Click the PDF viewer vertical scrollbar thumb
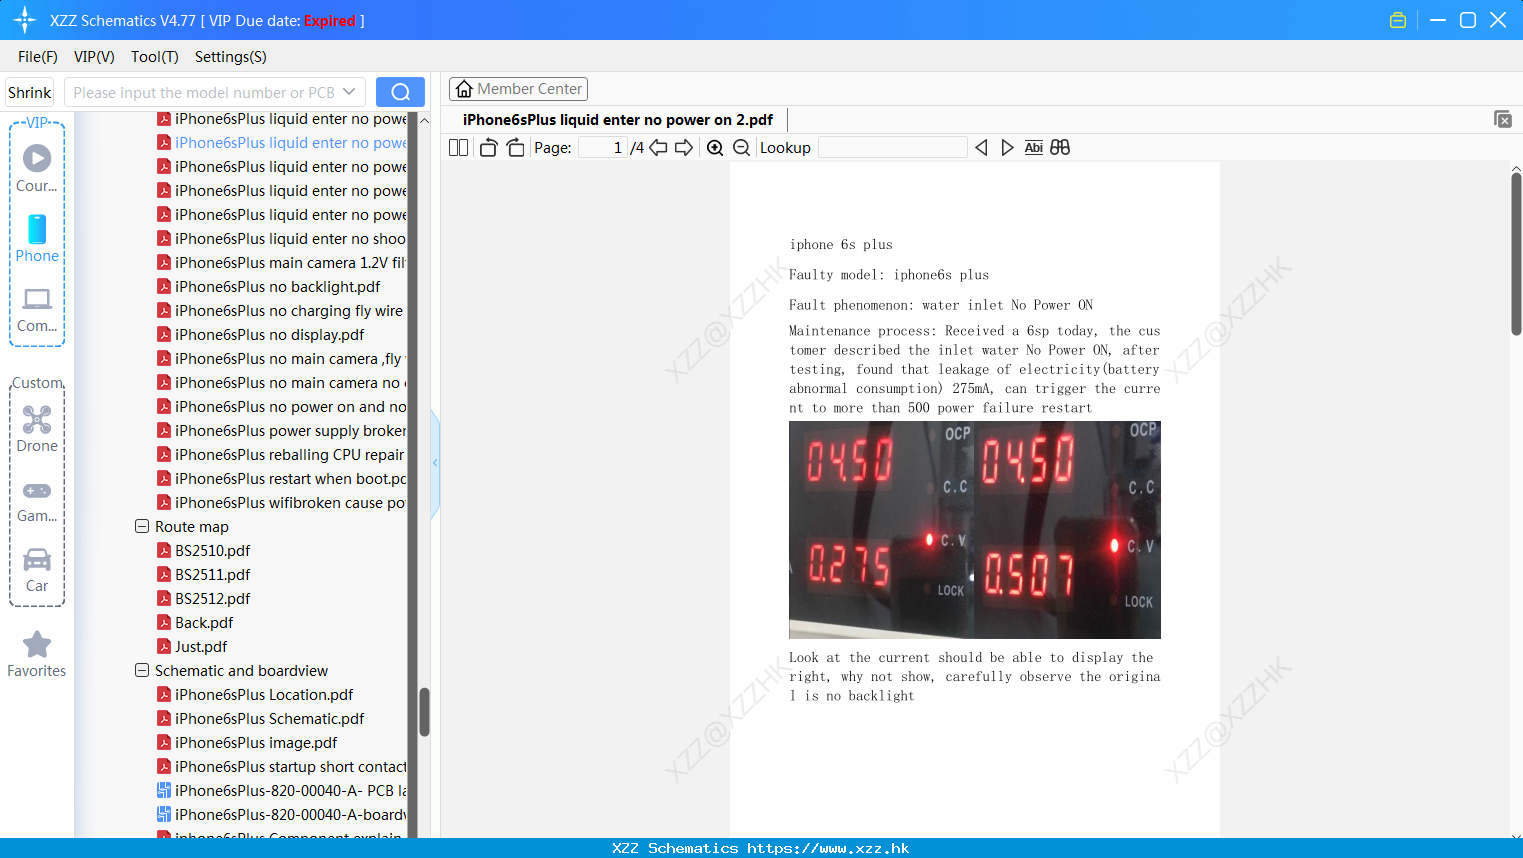 [x=1516, y=253]
